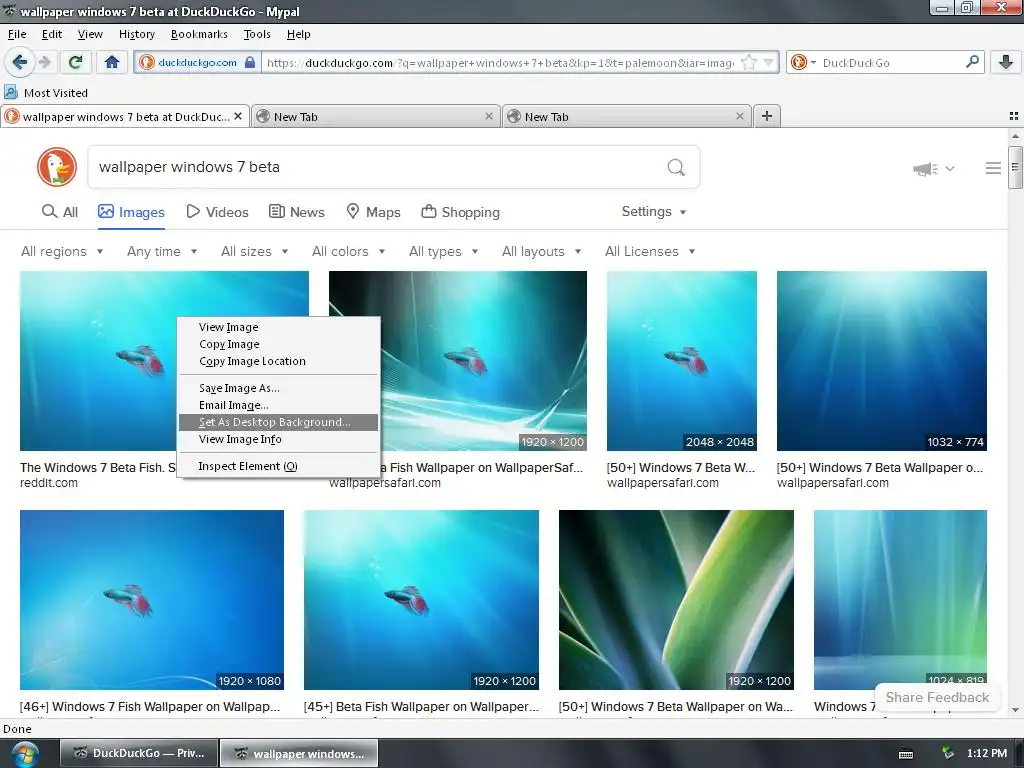
Task: Open the 1920 × 1080 fish wallpaper thumbnail
Action: point(152,600)
